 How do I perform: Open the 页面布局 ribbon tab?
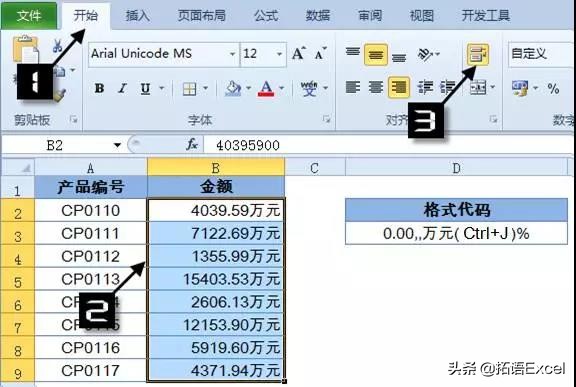202,15
